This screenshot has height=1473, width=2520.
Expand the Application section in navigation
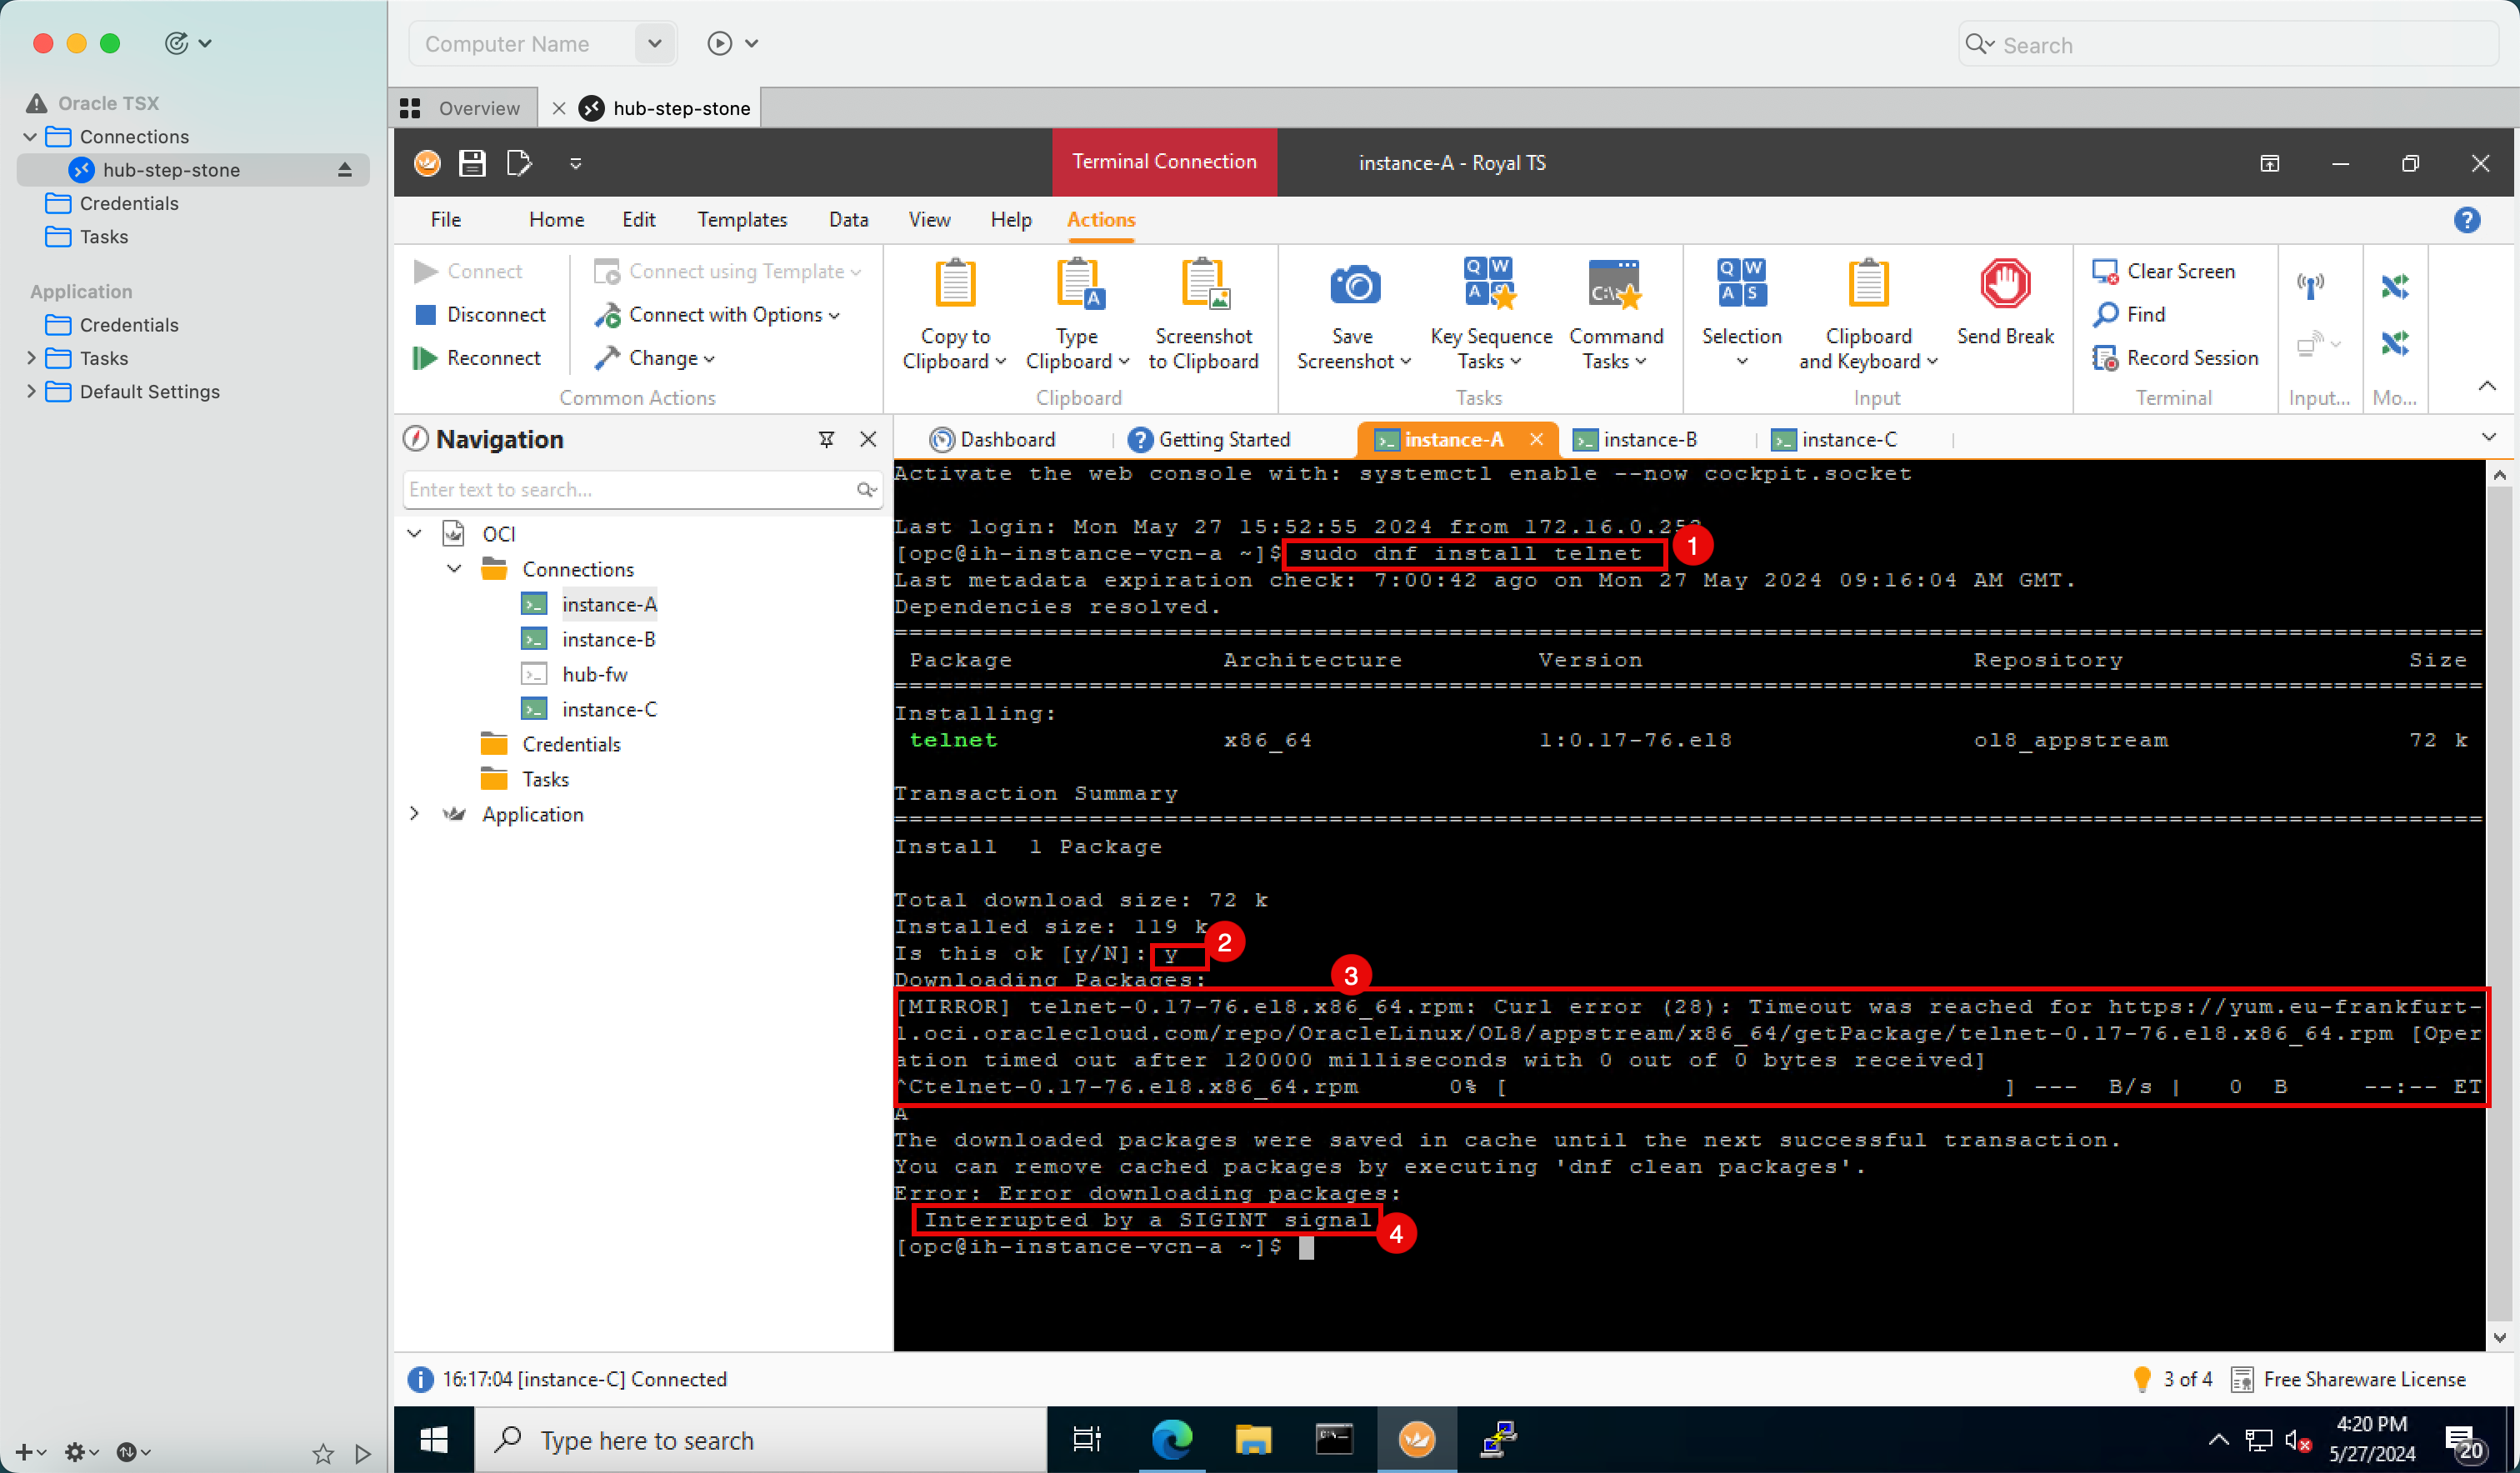(416, 814)
